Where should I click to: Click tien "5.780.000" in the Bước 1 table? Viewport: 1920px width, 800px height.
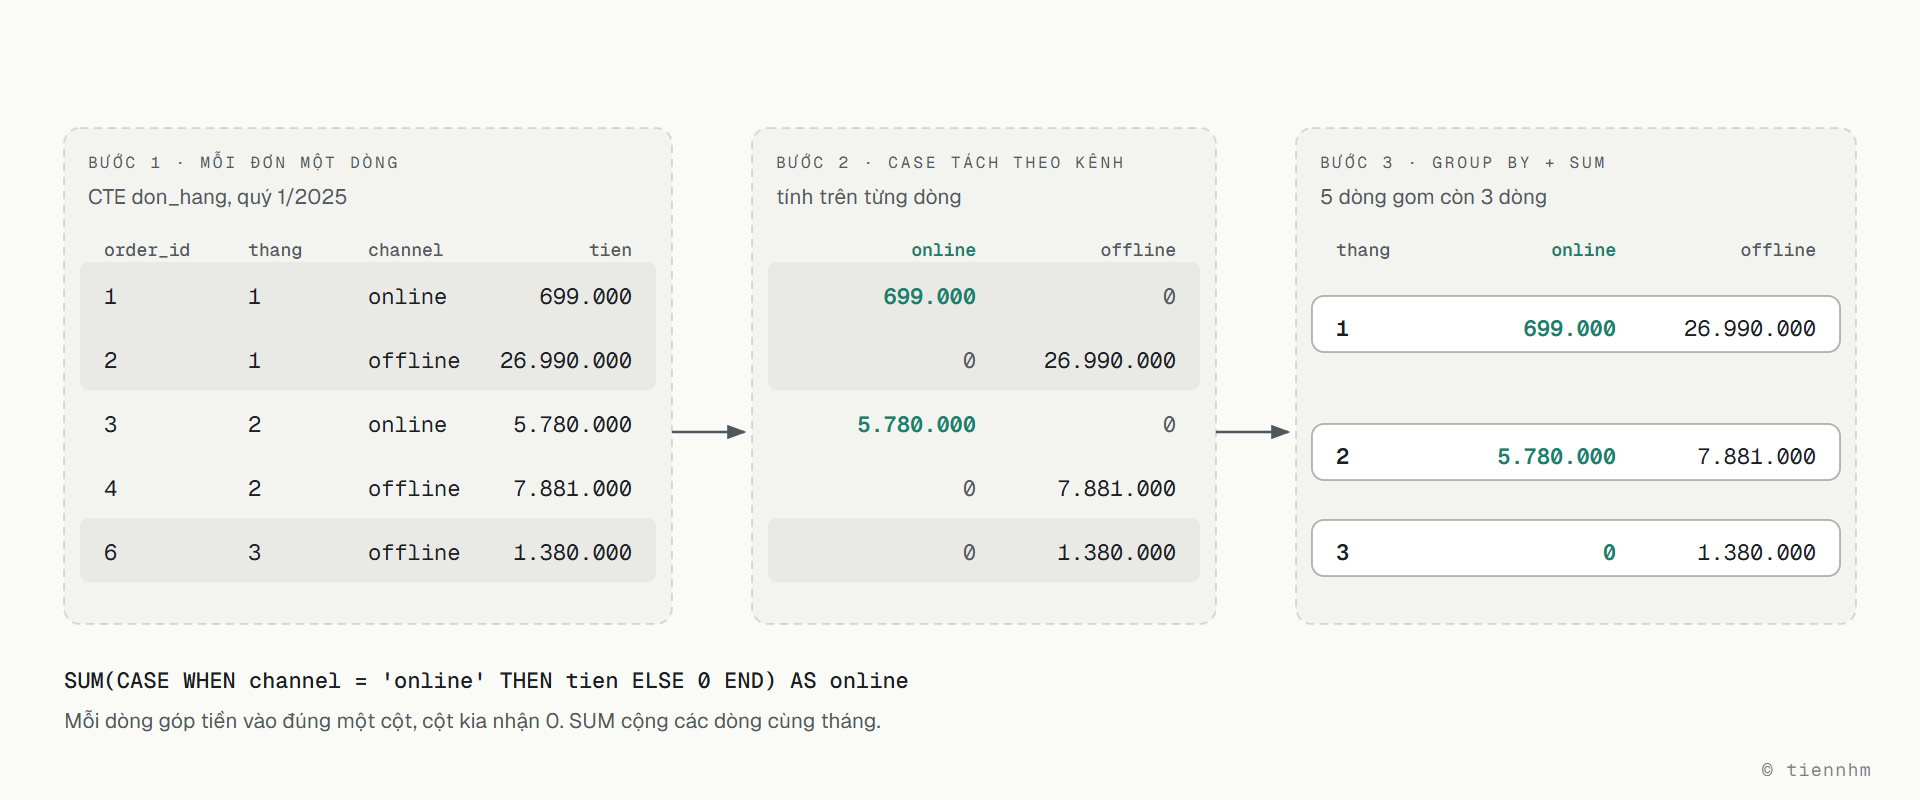point(572,425)
